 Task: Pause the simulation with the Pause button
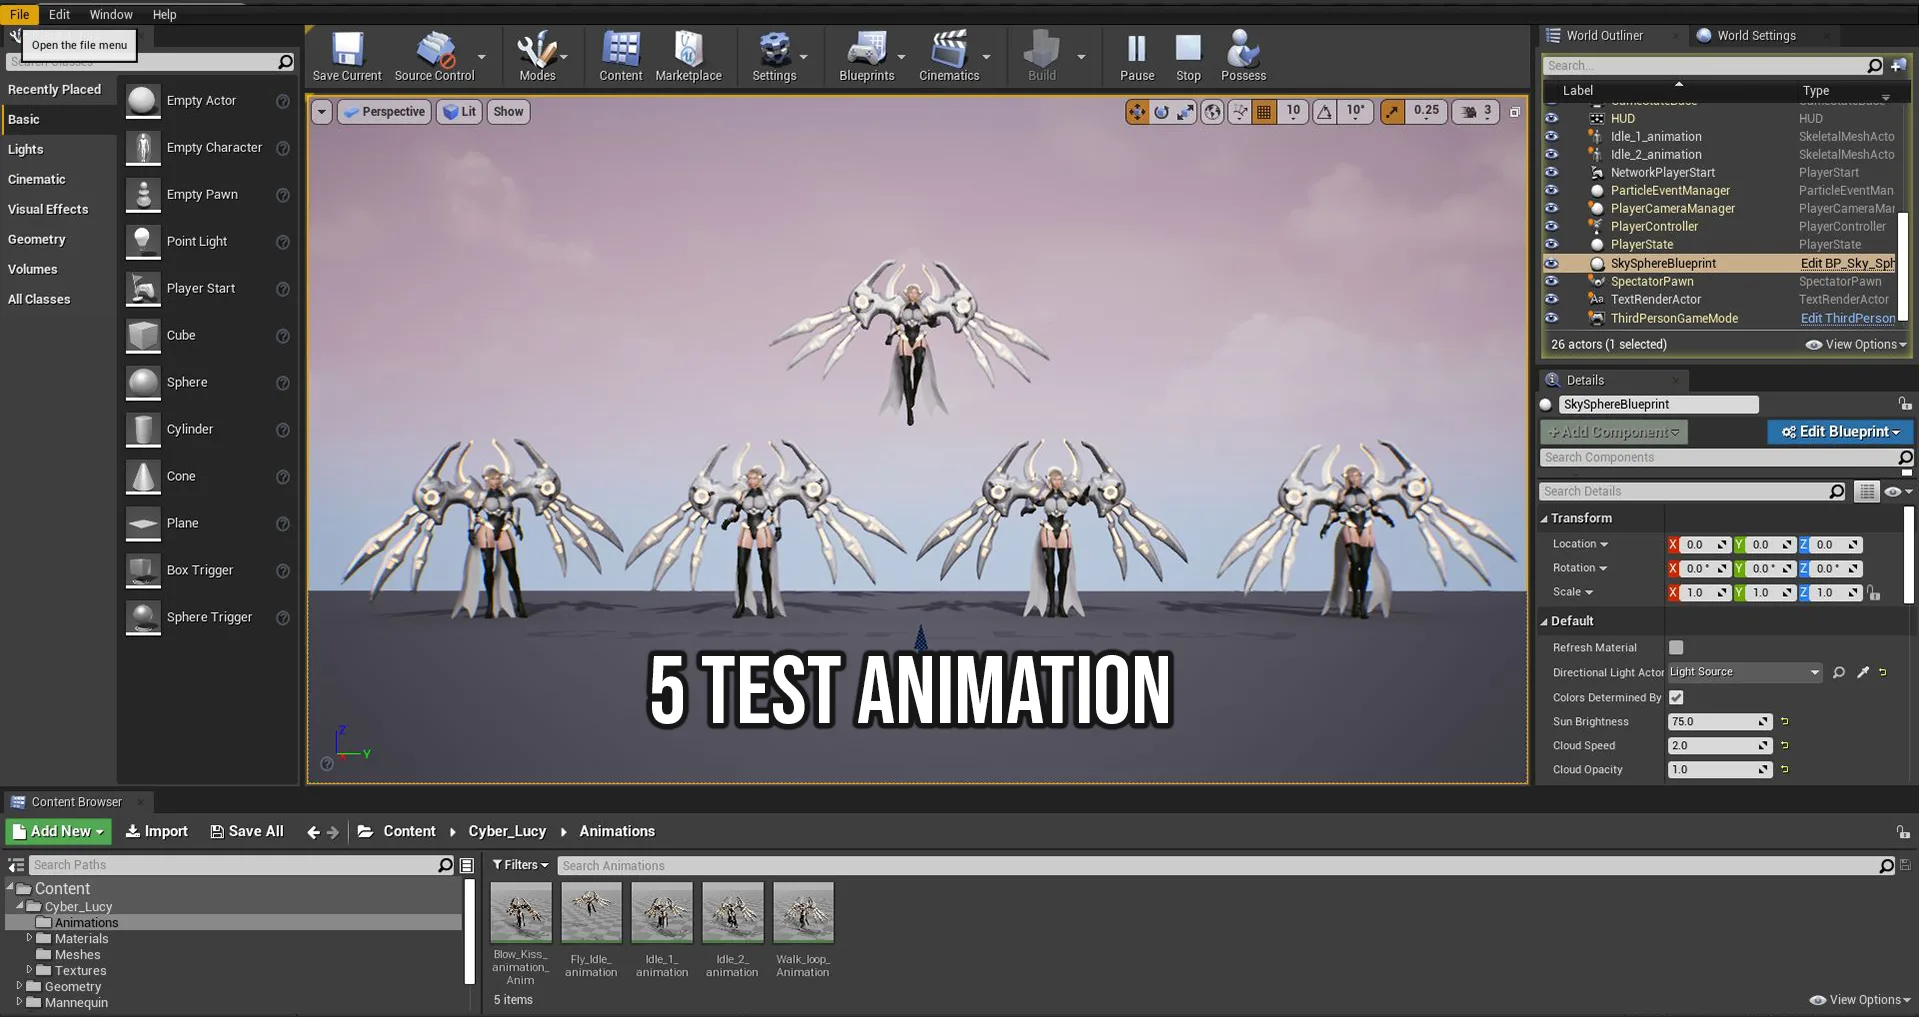click(1137, 56)
